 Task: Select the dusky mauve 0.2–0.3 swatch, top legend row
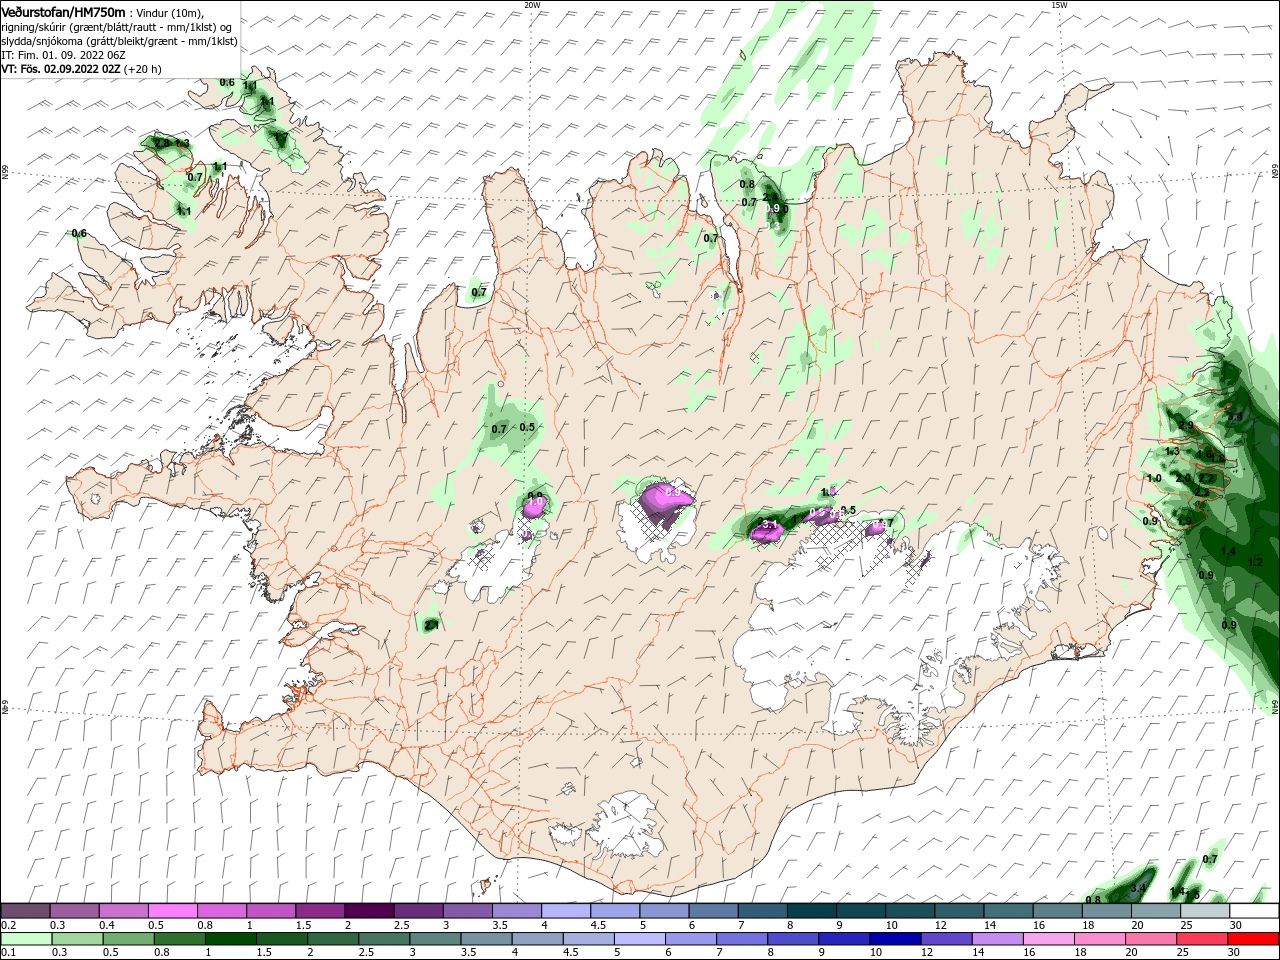coord(25,911)
